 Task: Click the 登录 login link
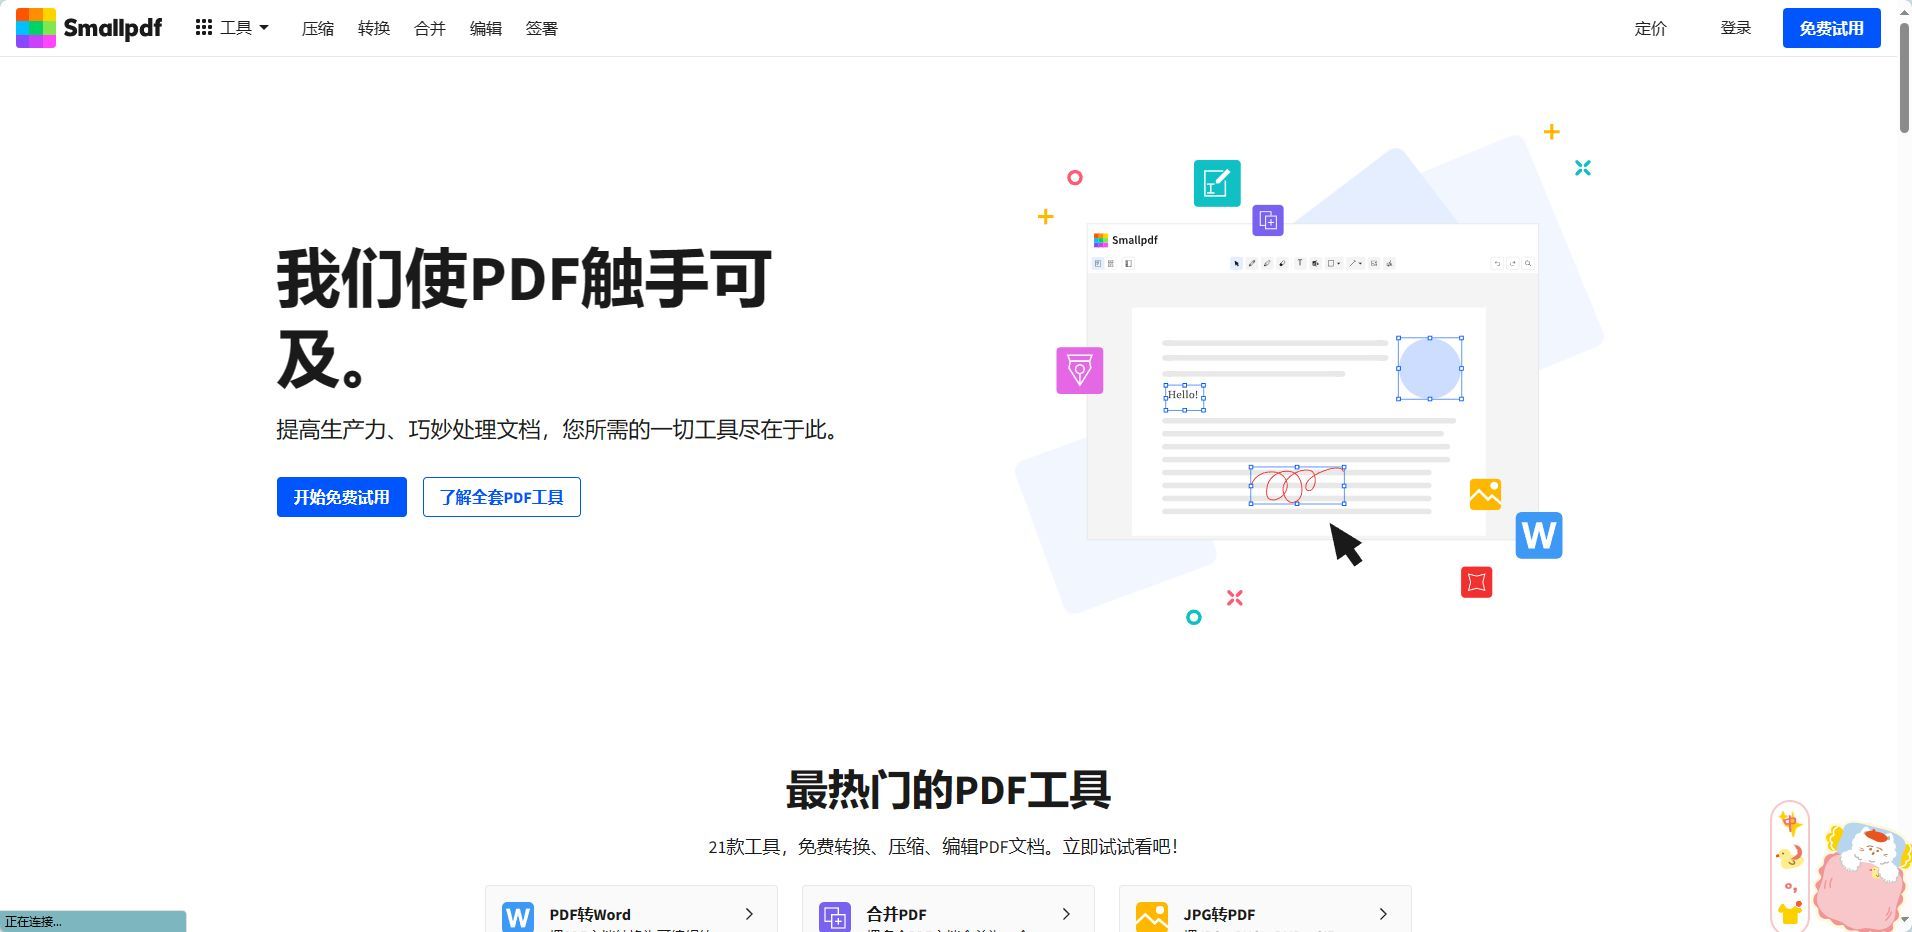[1736, 28]
